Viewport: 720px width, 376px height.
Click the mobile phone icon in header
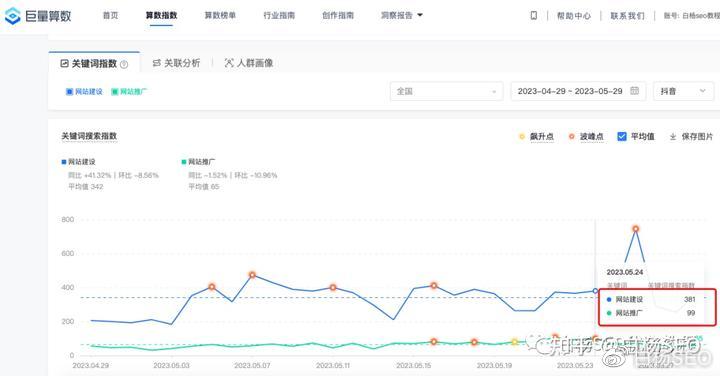coord(534,16)
